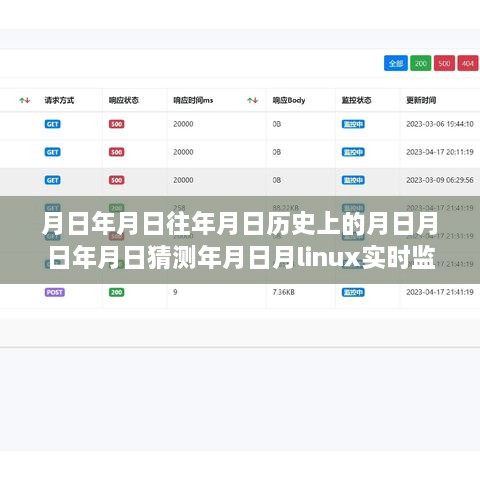This screenshot has width=480, height=480.
Task: Click sort arrows left of 请求方式
Action: 25,100
